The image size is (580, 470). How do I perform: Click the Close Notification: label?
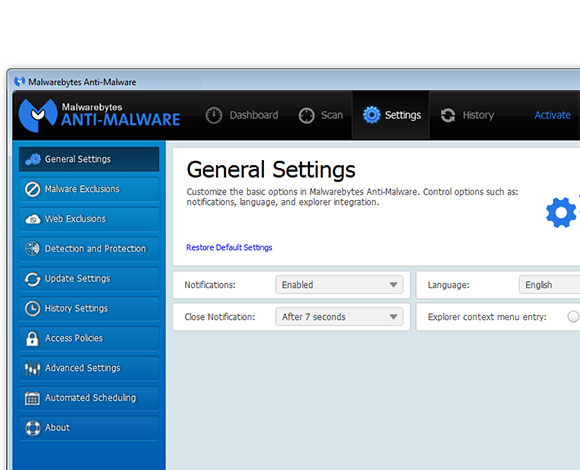tap(220, 317)
